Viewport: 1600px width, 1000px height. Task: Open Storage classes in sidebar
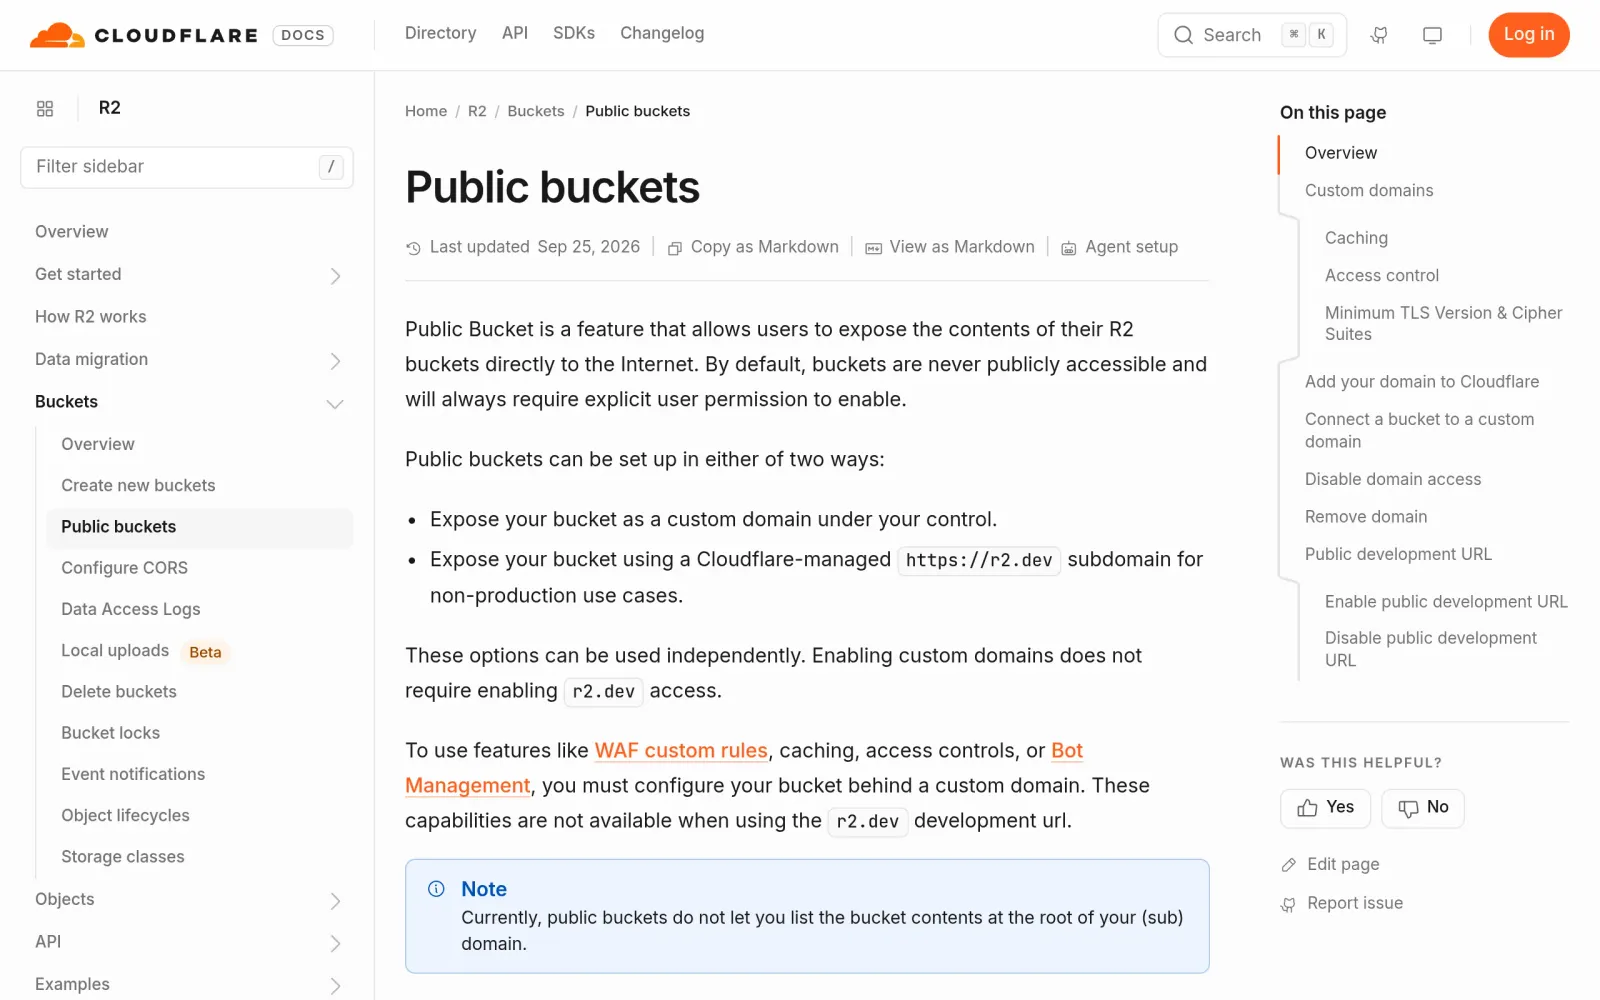(x=123, y=857)
